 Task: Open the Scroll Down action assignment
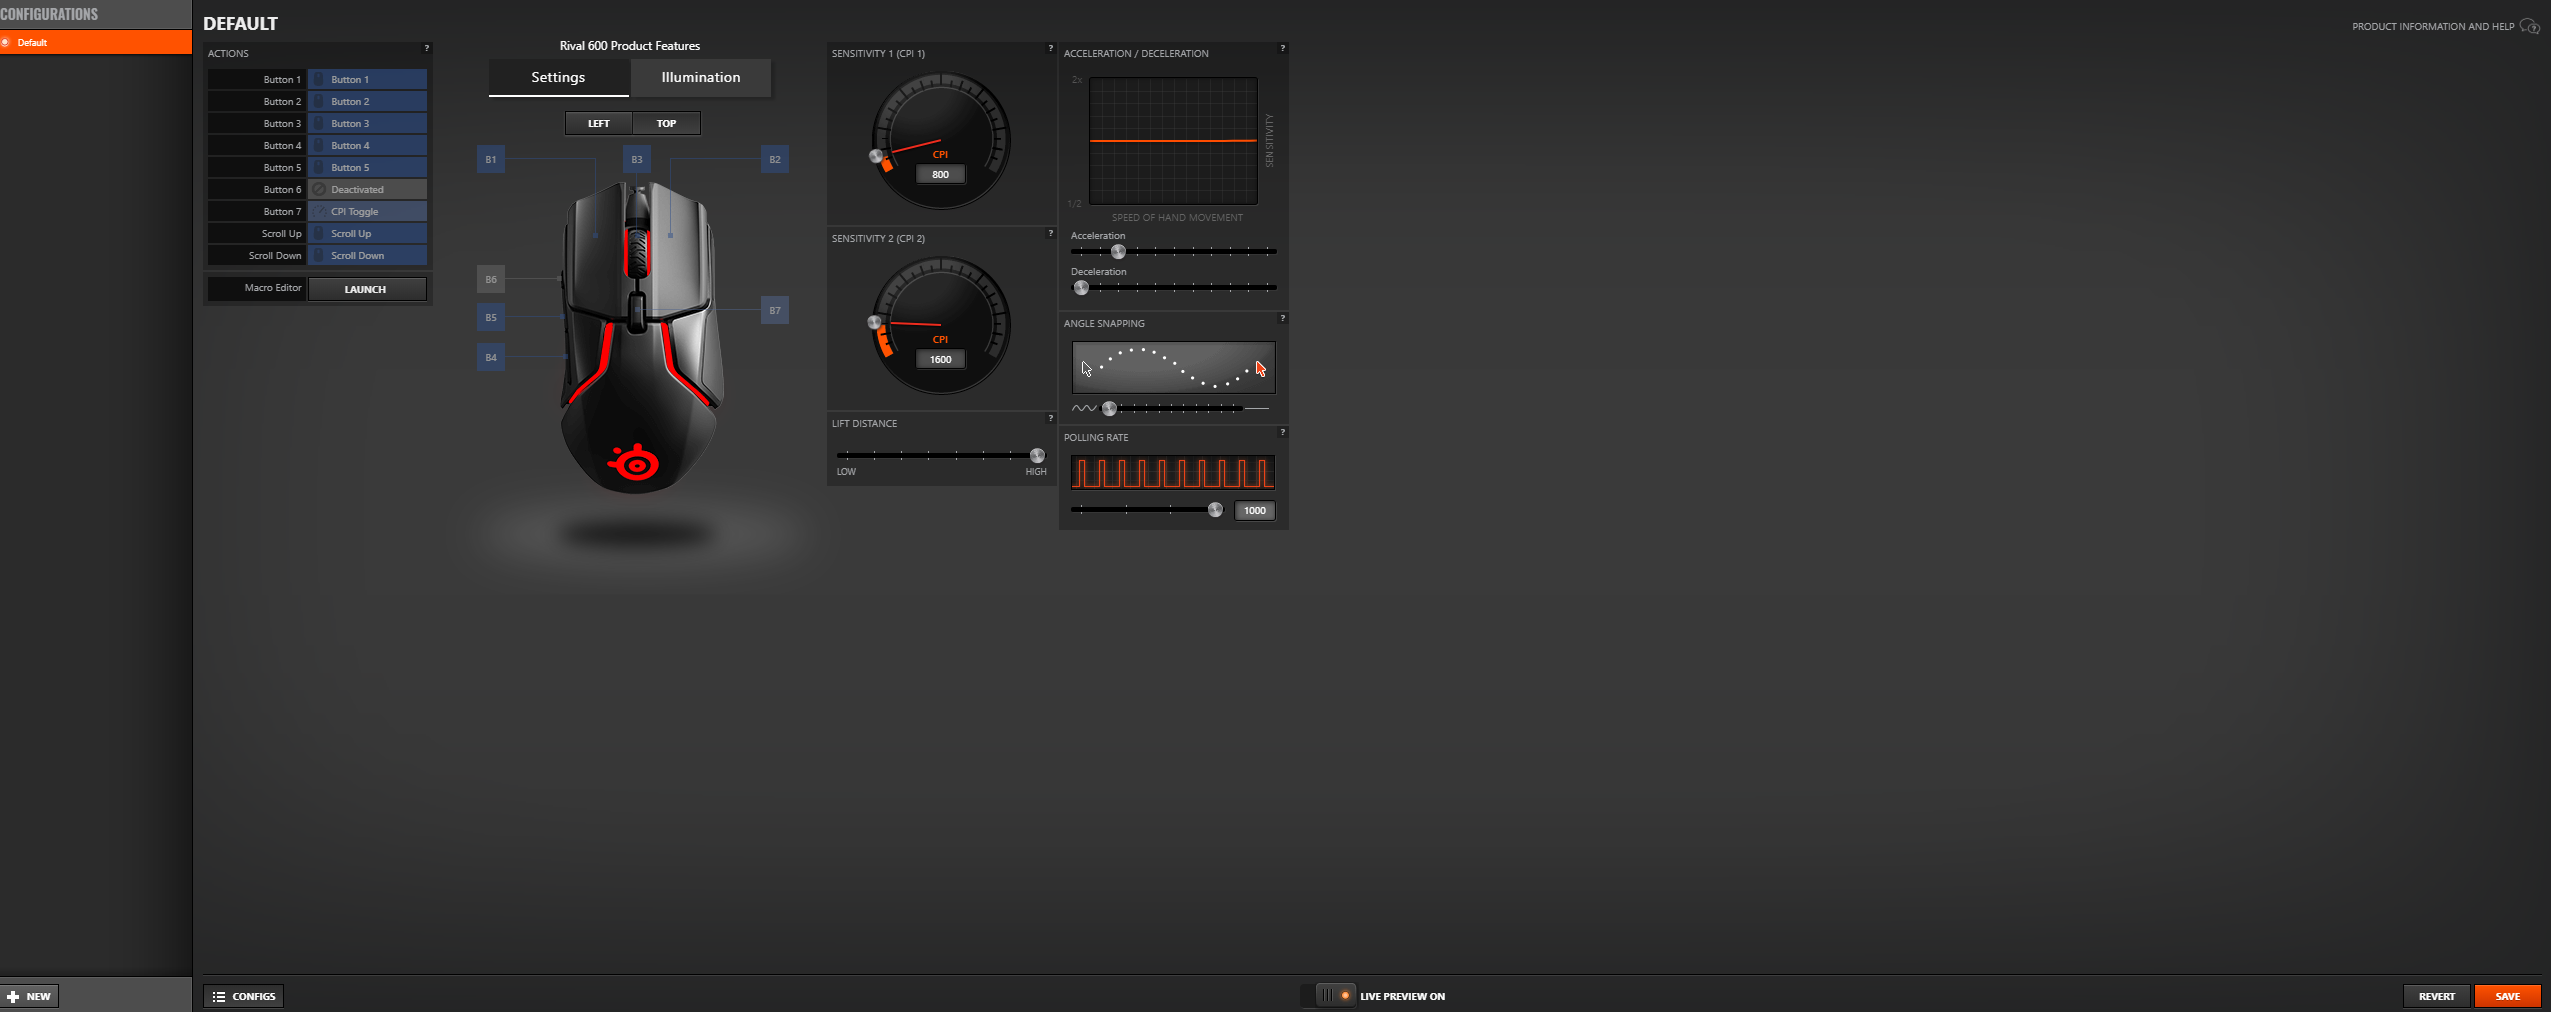pos(367,255)
